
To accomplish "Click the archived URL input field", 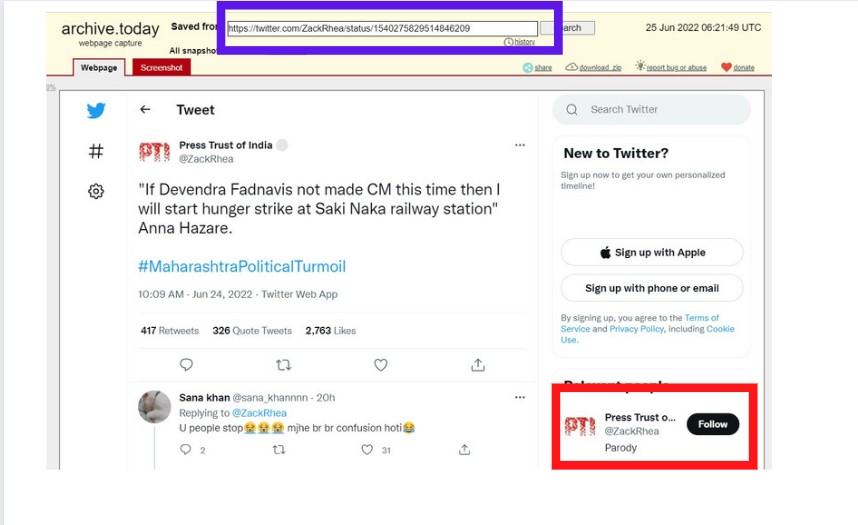I will pyautogui.click(x=382, y=29).
